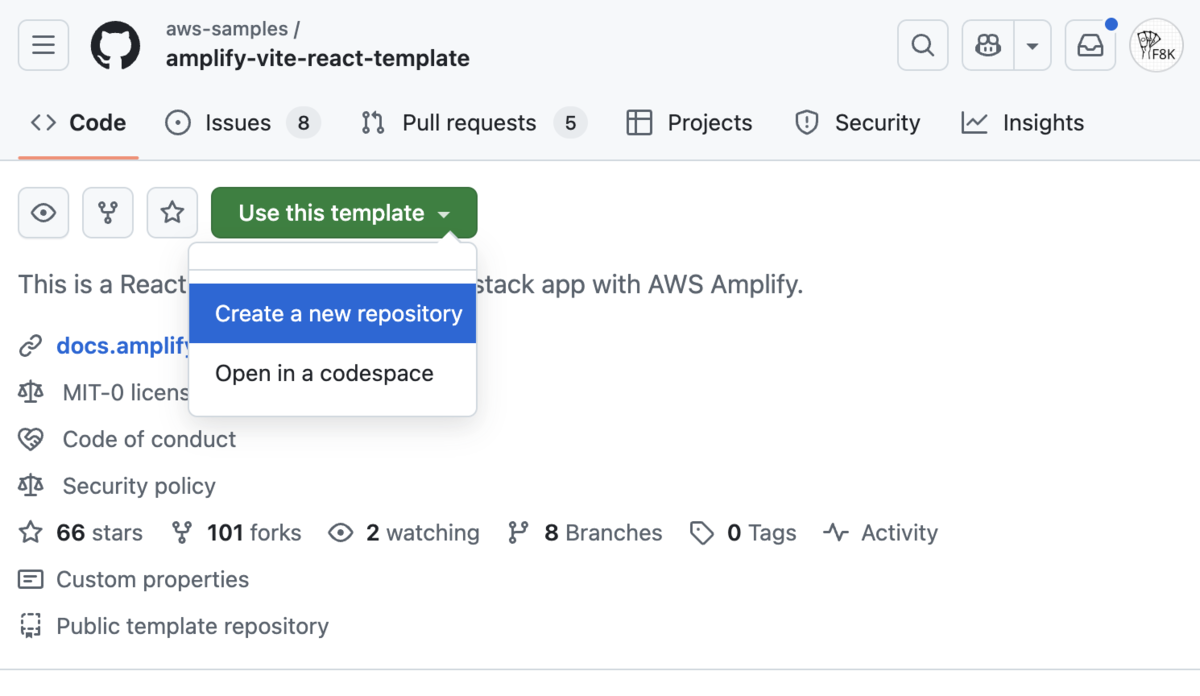Click the repository description text
Viewport: 1200px width, 696px height.
point(411,285)
